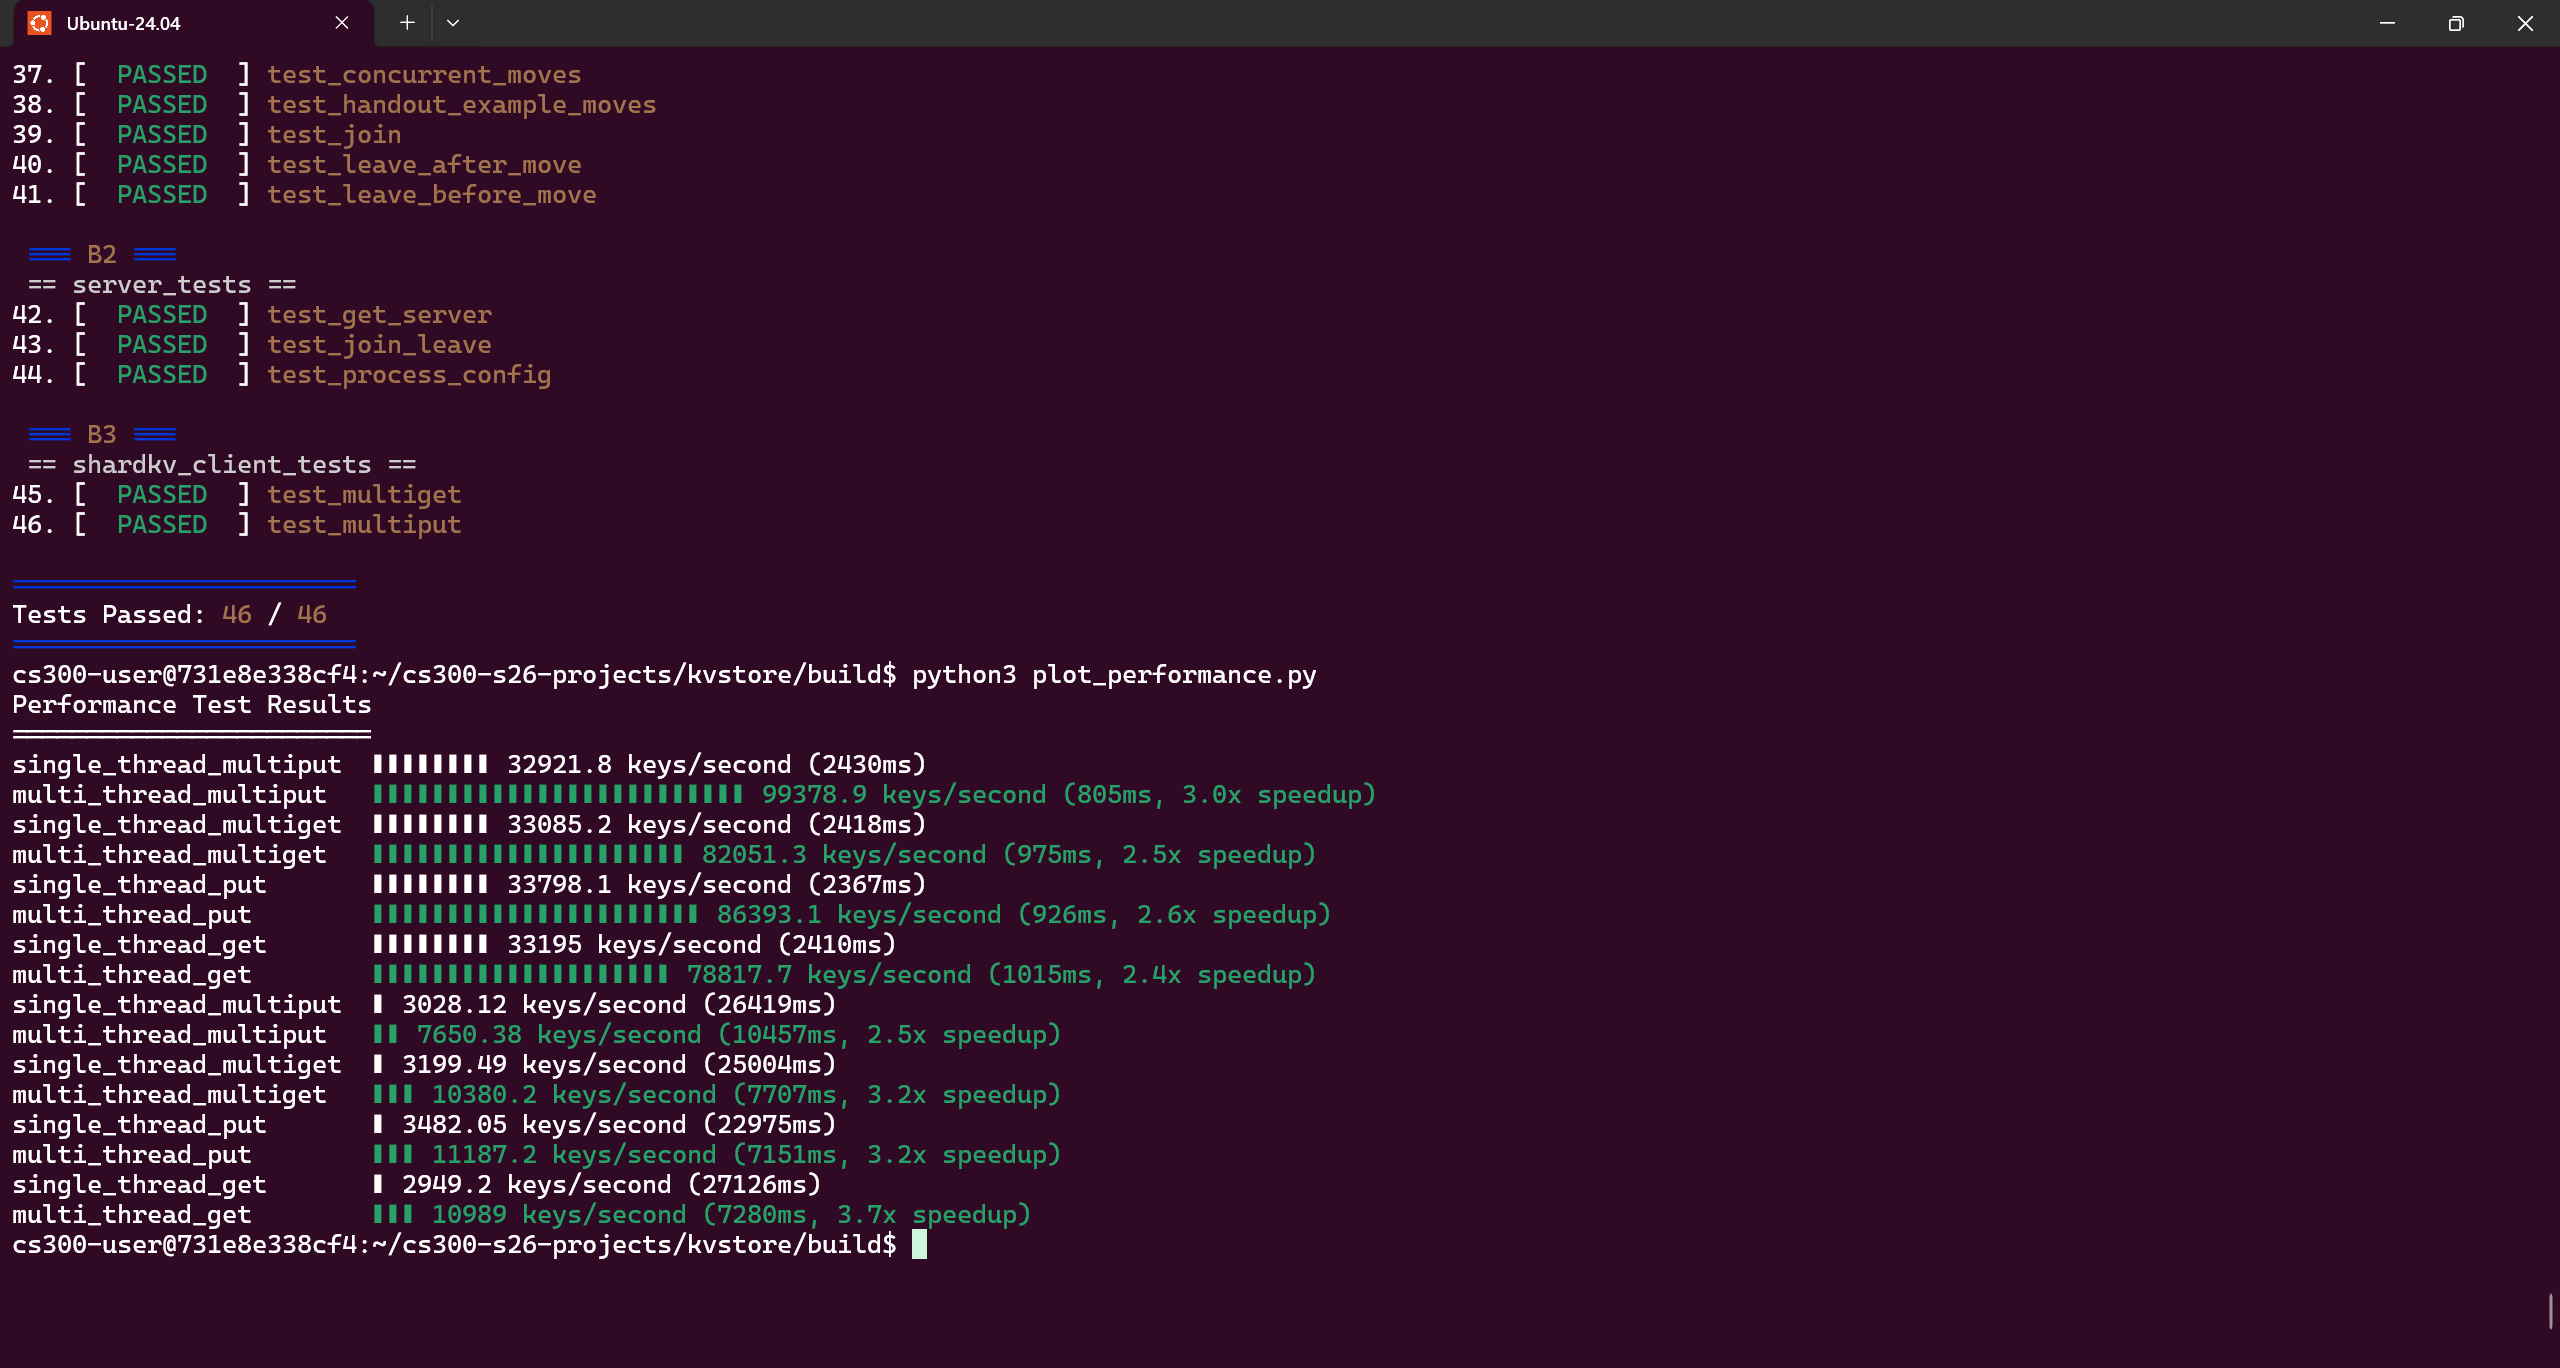Click the B3 section header
Image resolution: width=2560 pixels, height=1368 pixels.
[102, 435]
